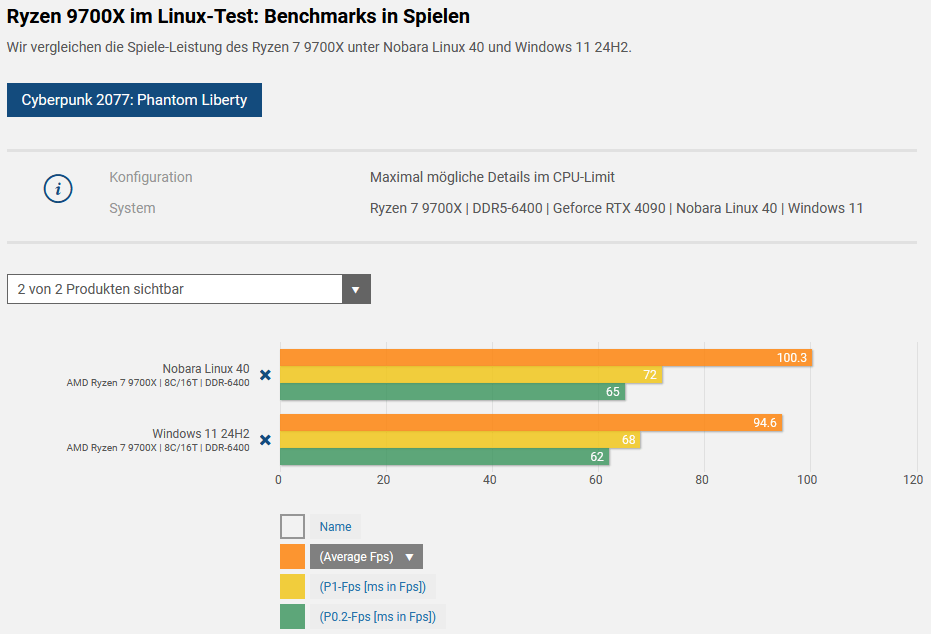Click the Ryzen 7 9700X system specification line
The image size is (931, 634).
tap(616, 208)
